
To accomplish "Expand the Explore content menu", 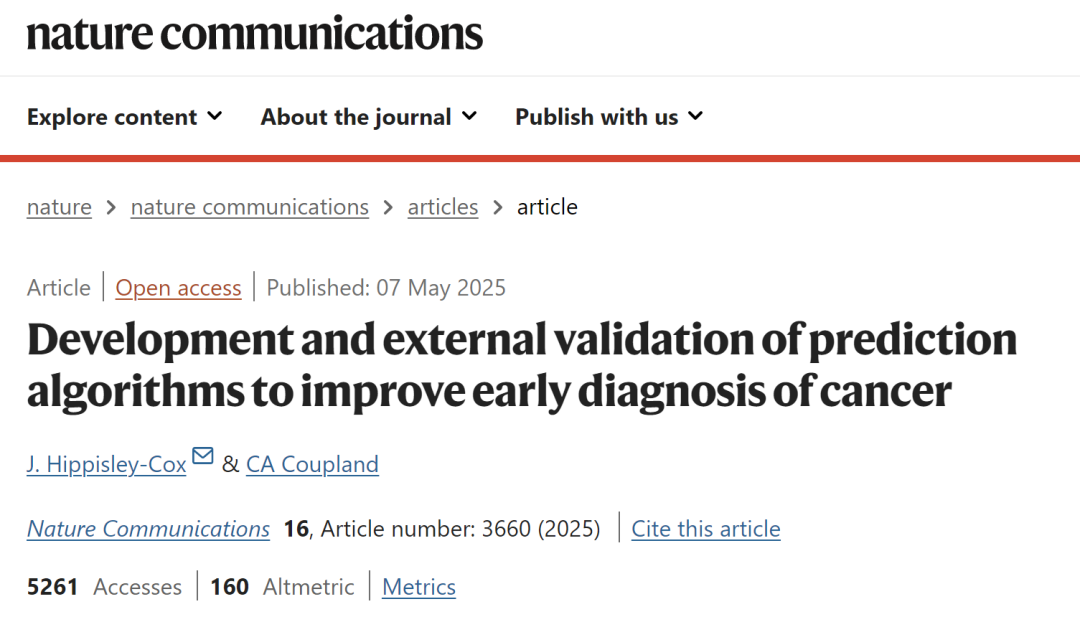I will tap(112, 117).
